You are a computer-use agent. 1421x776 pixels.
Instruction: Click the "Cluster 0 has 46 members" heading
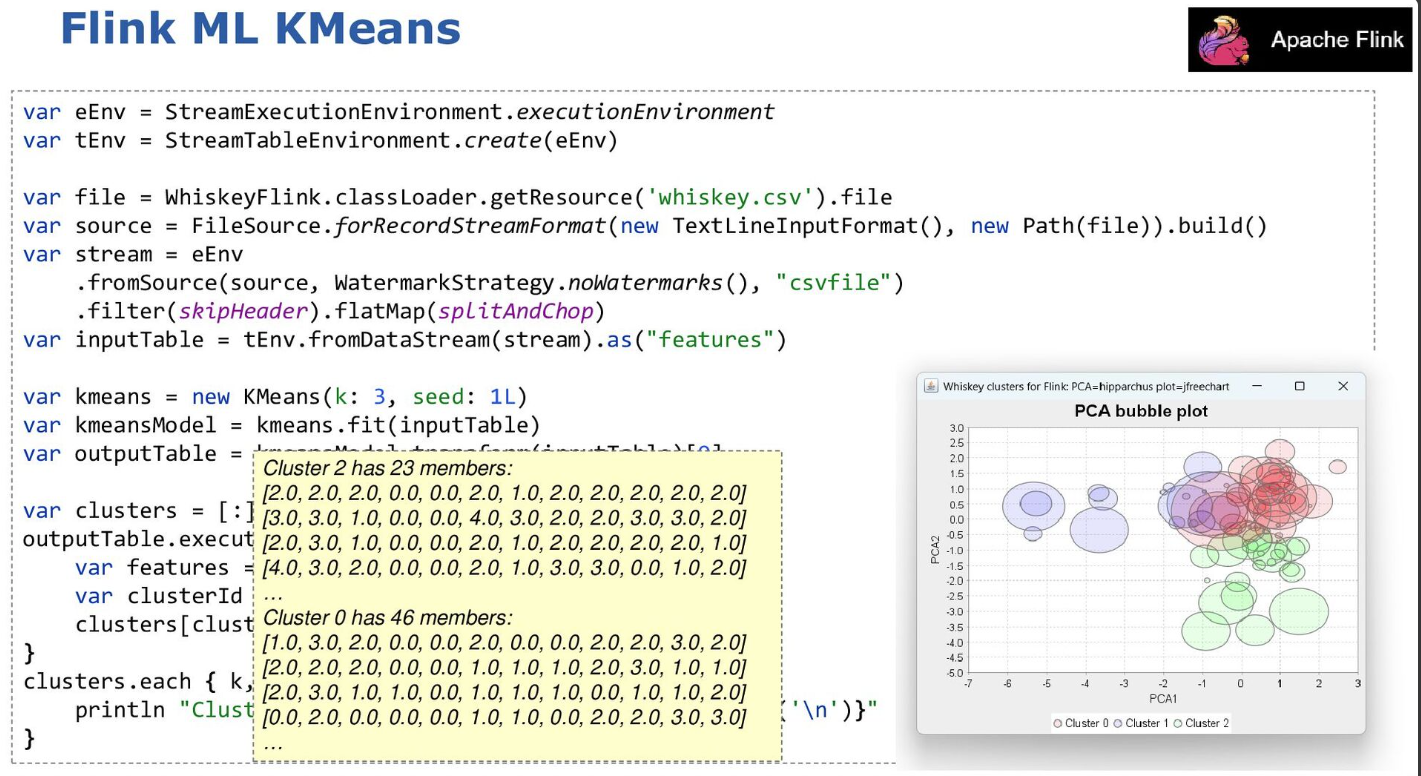pyautogui.click(x=387, y=618)
